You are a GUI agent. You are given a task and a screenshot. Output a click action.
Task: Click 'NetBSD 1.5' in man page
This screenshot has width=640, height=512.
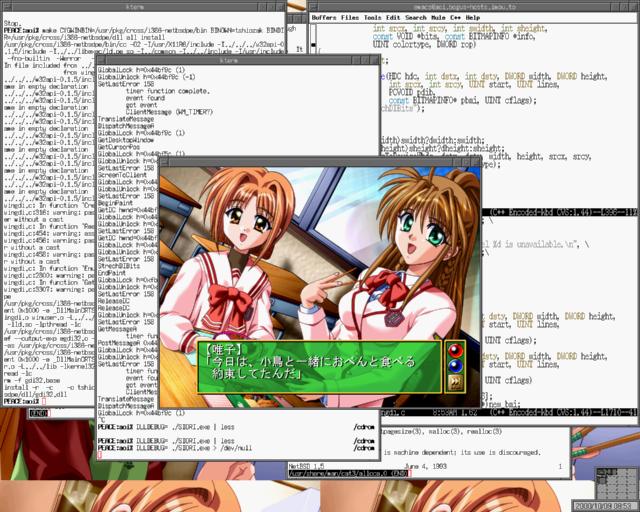click(x=306, y=466)
